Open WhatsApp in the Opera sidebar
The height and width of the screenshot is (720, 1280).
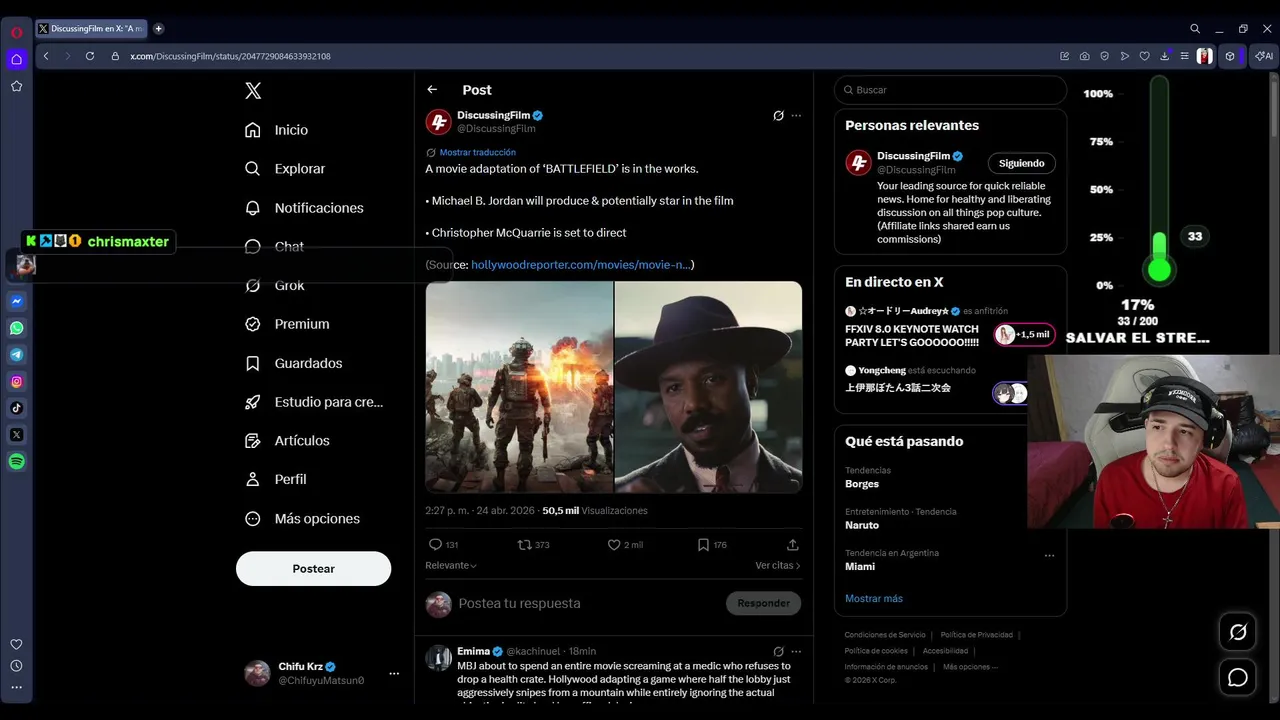17,328
